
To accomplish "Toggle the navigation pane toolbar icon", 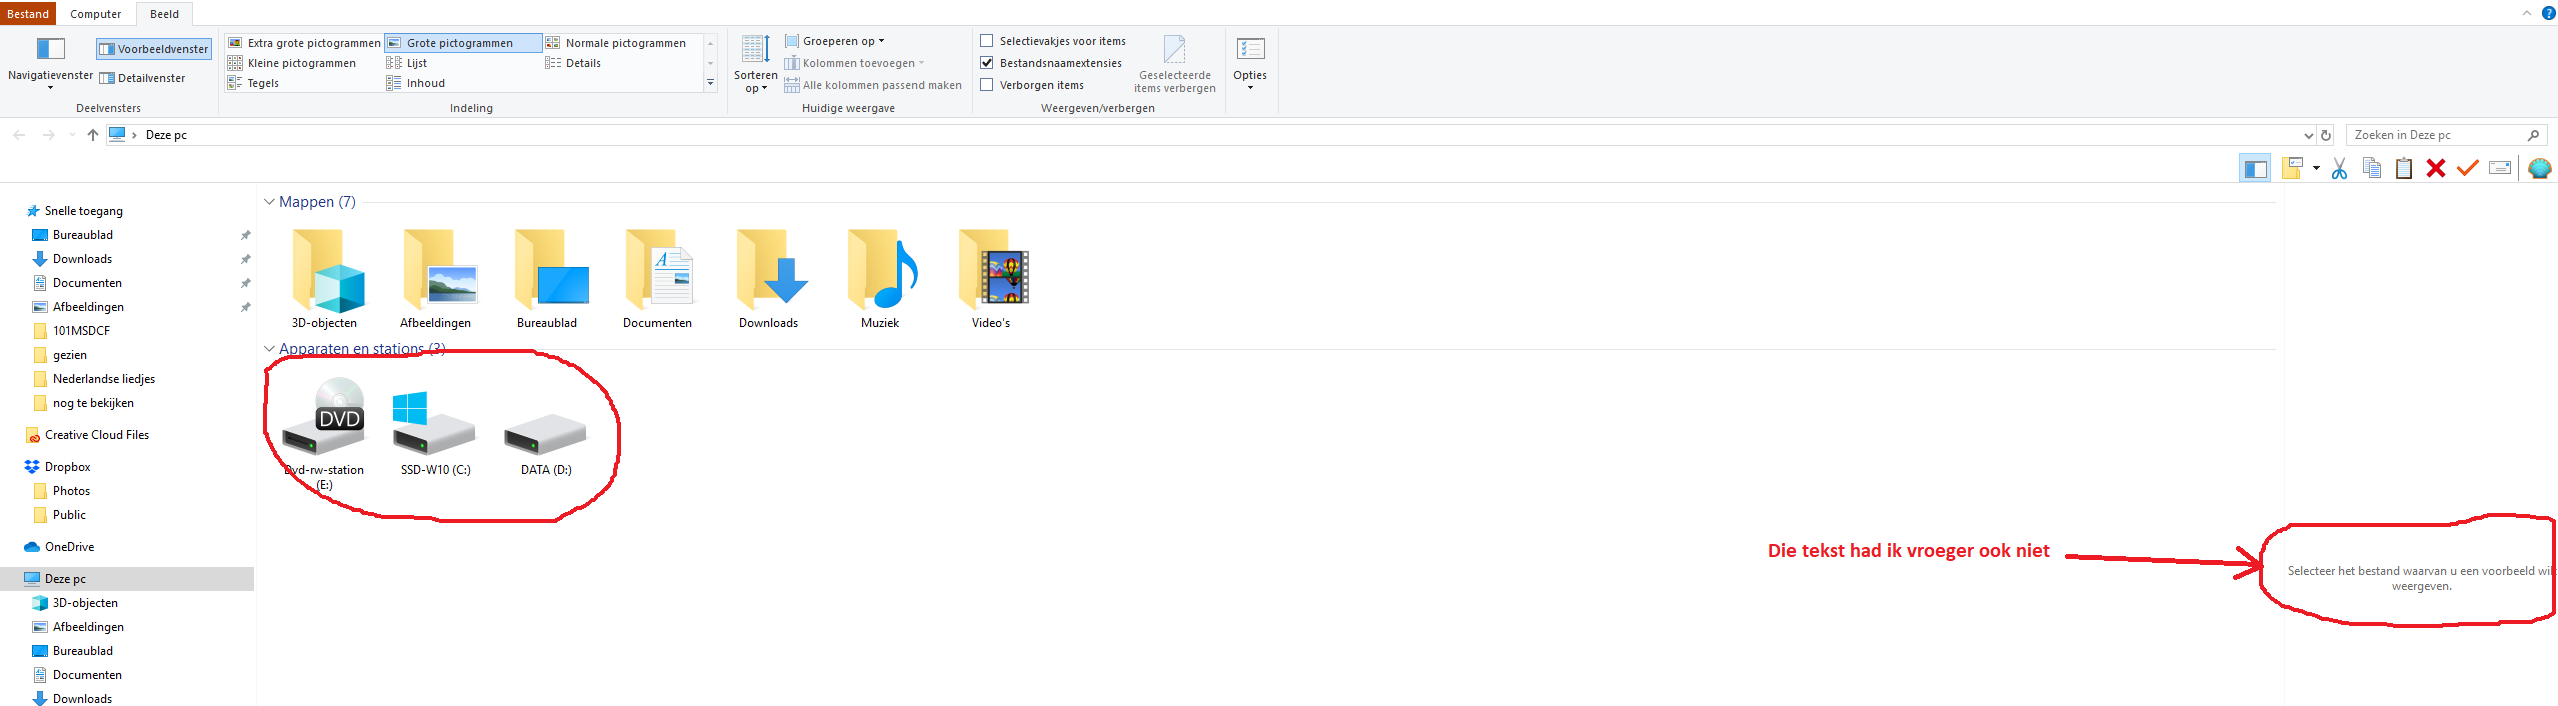I will click(x=2255, y=168).
